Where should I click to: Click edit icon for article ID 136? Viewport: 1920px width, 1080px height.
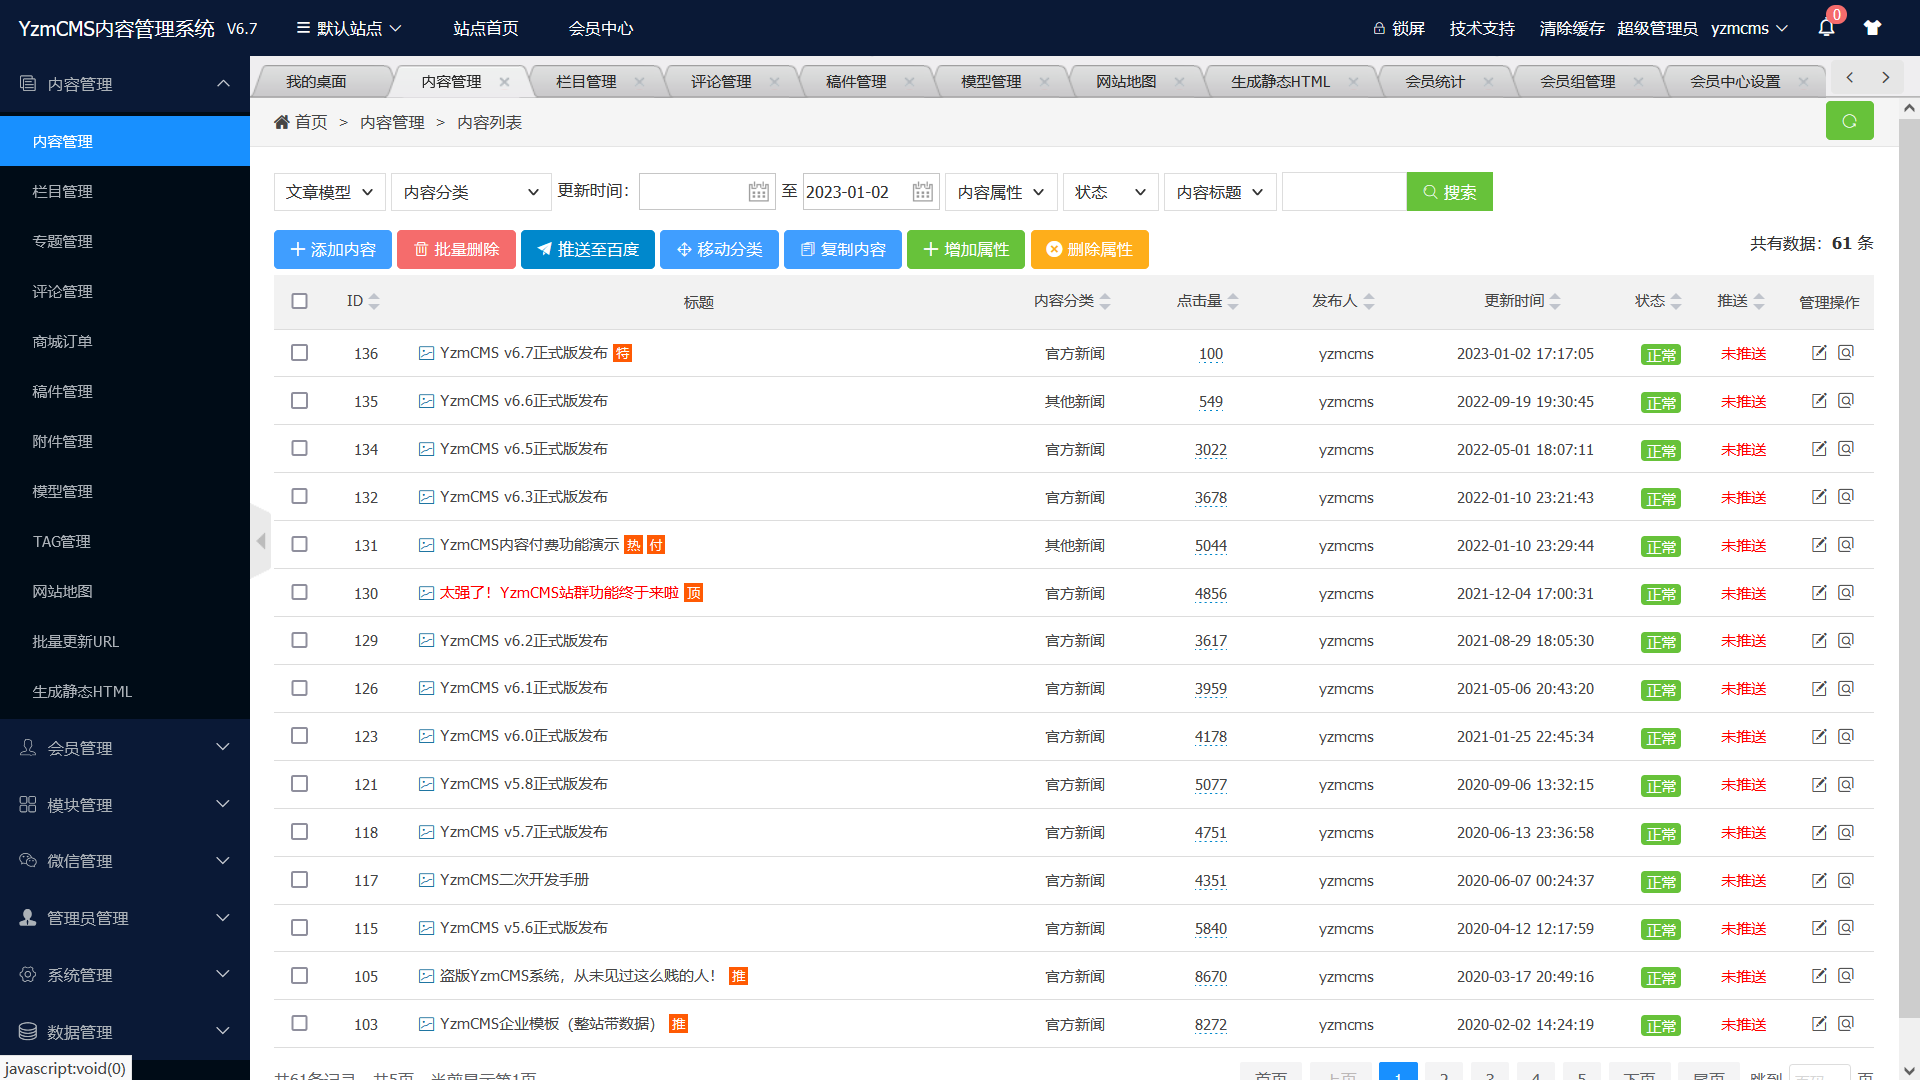[x=1819, y=353]
